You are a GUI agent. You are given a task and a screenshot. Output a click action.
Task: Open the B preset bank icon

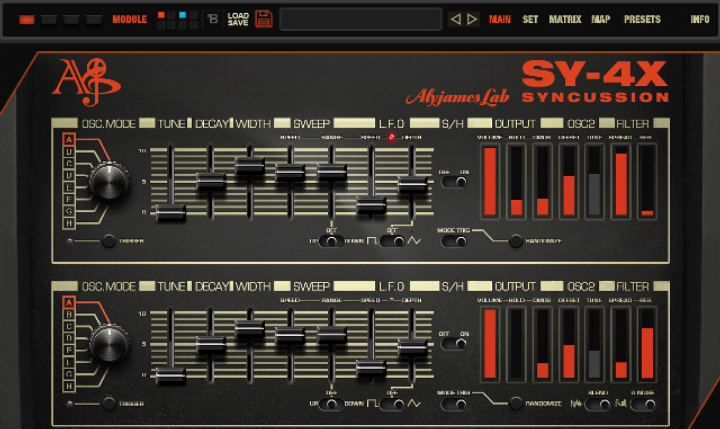213,19
